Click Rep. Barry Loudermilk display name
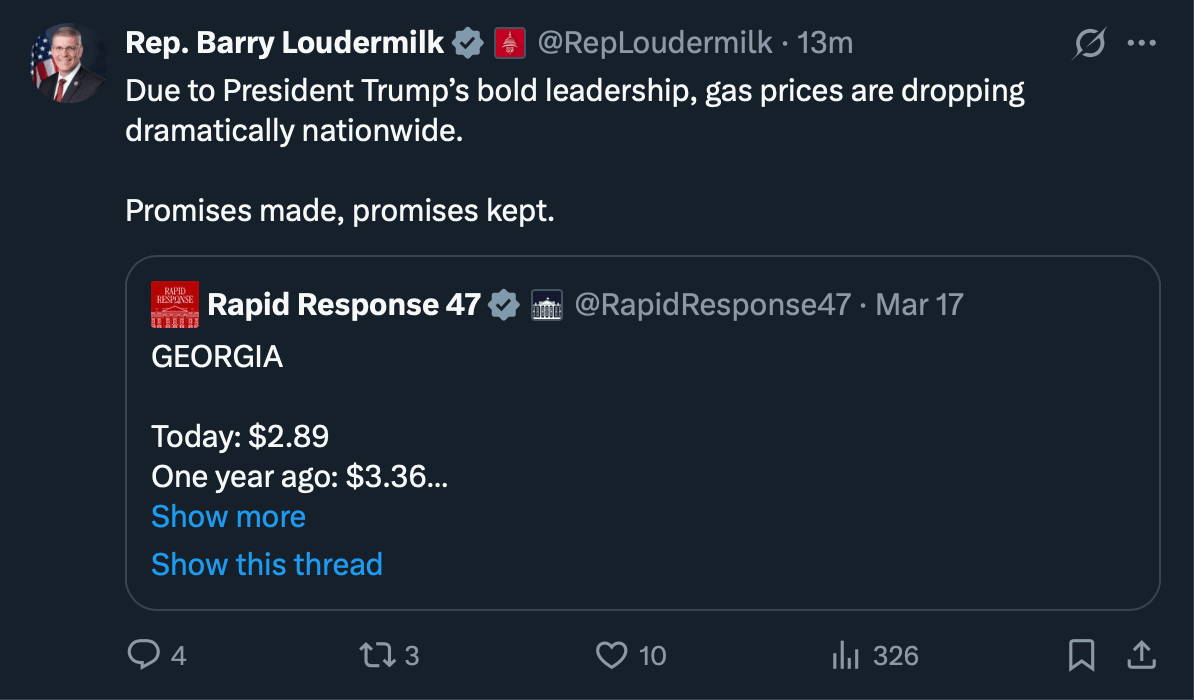Viewport: 1194px width, 700px height. (285, 43)
